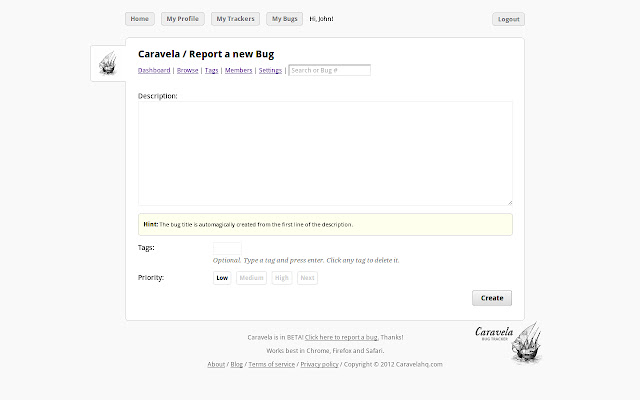Open the Blog footer link
The width and height of the screenshot is (640, 400).
[x=237, y=364]
